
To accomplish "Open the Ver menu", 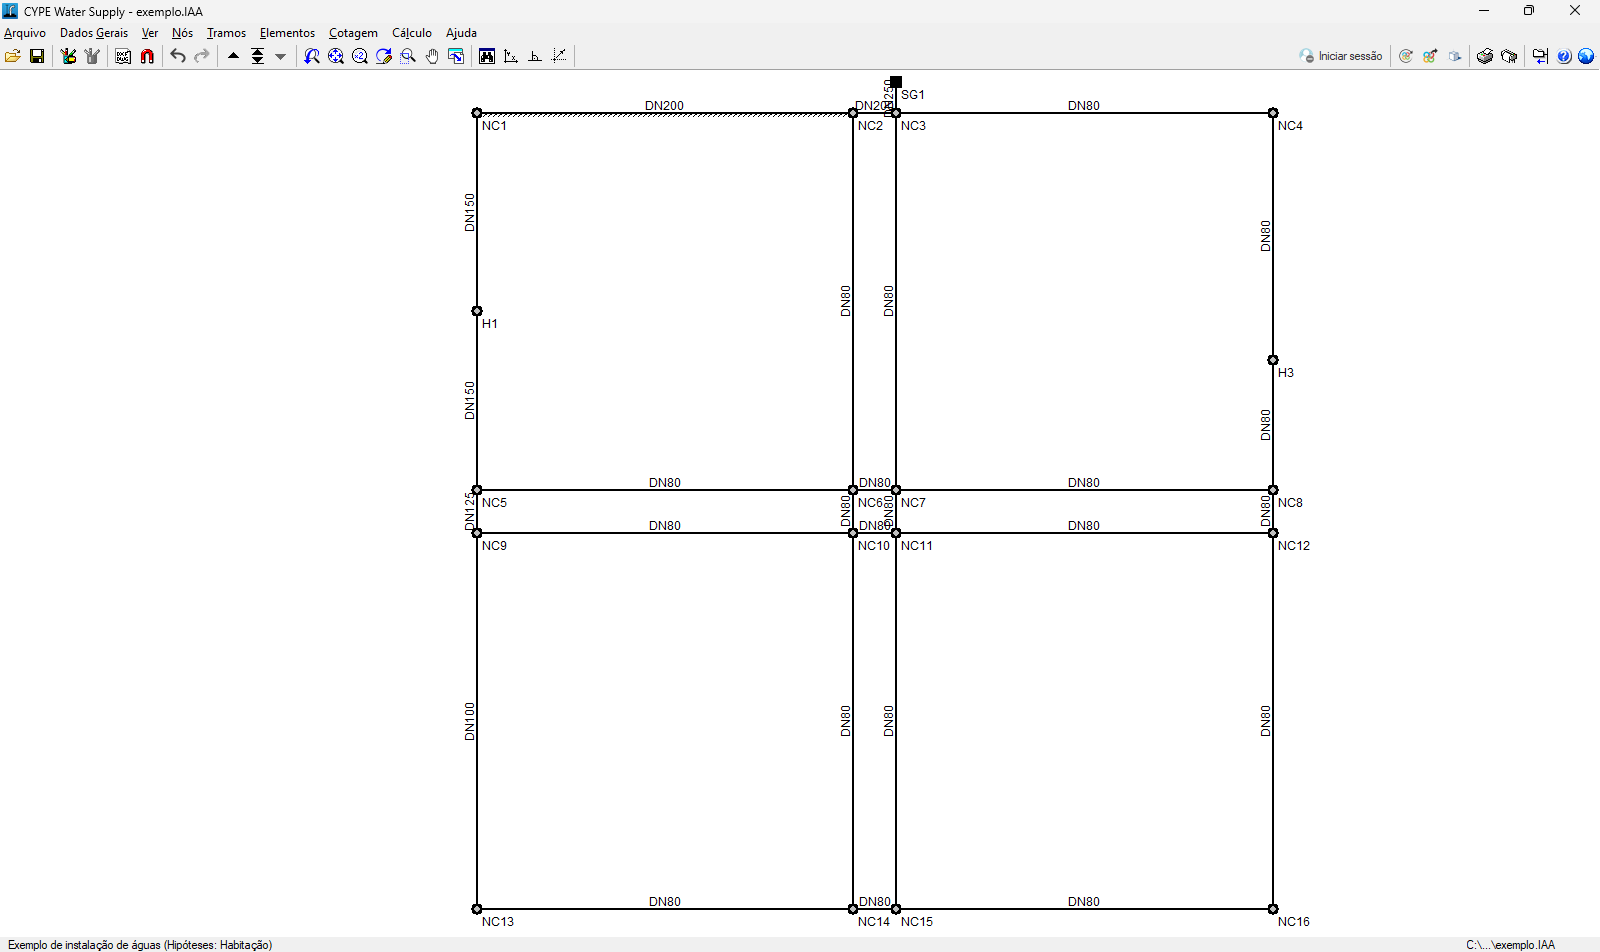I will click(x=150, y=33).
